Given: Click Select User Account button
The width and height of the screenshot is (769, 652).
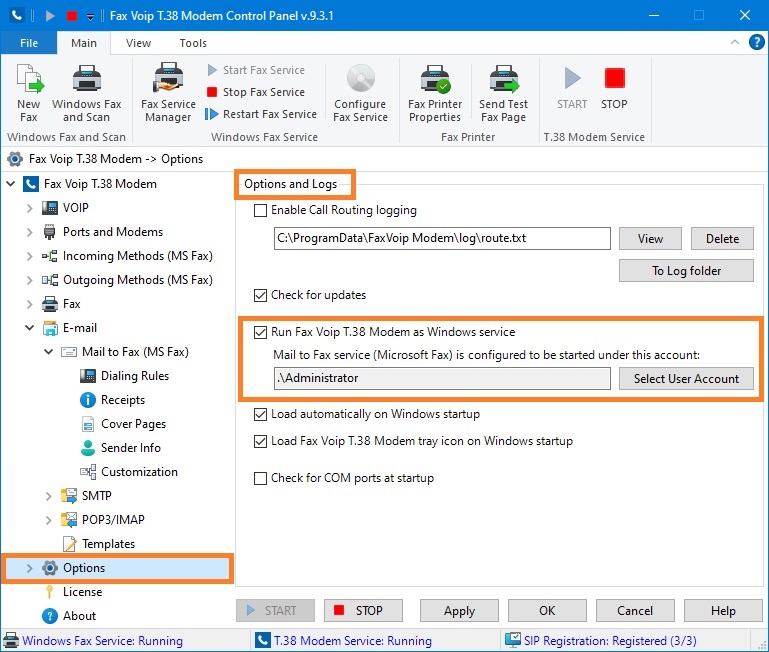Looking at the screenshot, I should pyautogui.click(x=686, y=379).
